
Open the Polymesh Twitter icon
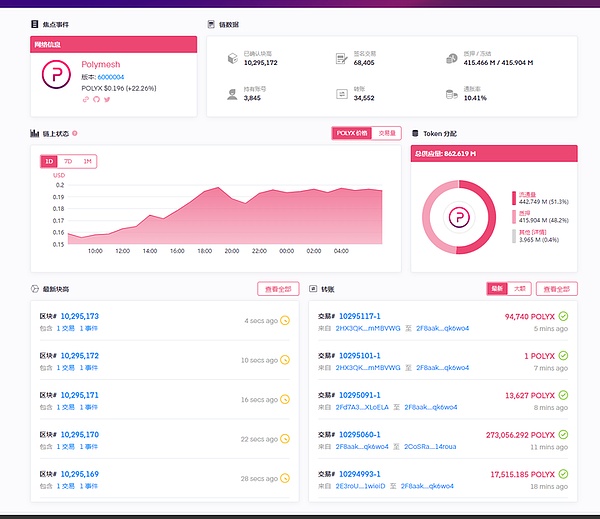click(108, 99)
